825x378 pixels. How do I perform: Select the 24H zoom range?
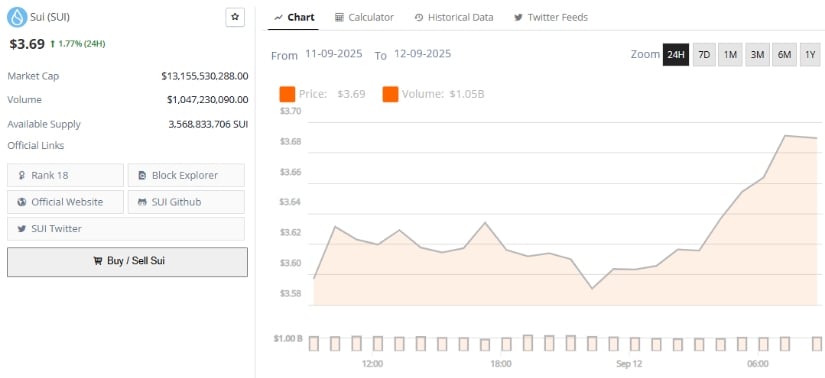pos(676,55)
